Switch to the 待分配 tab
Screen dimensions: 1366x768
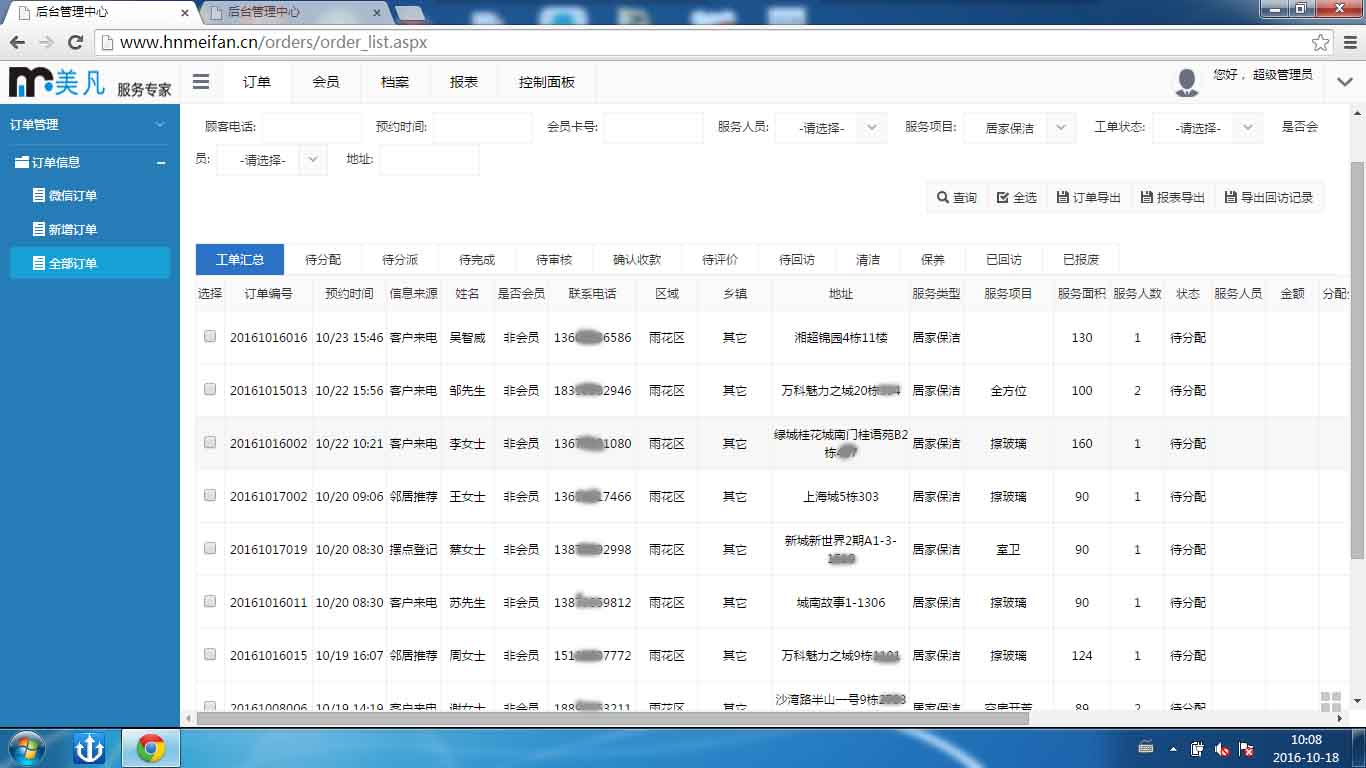pos(324,259)
